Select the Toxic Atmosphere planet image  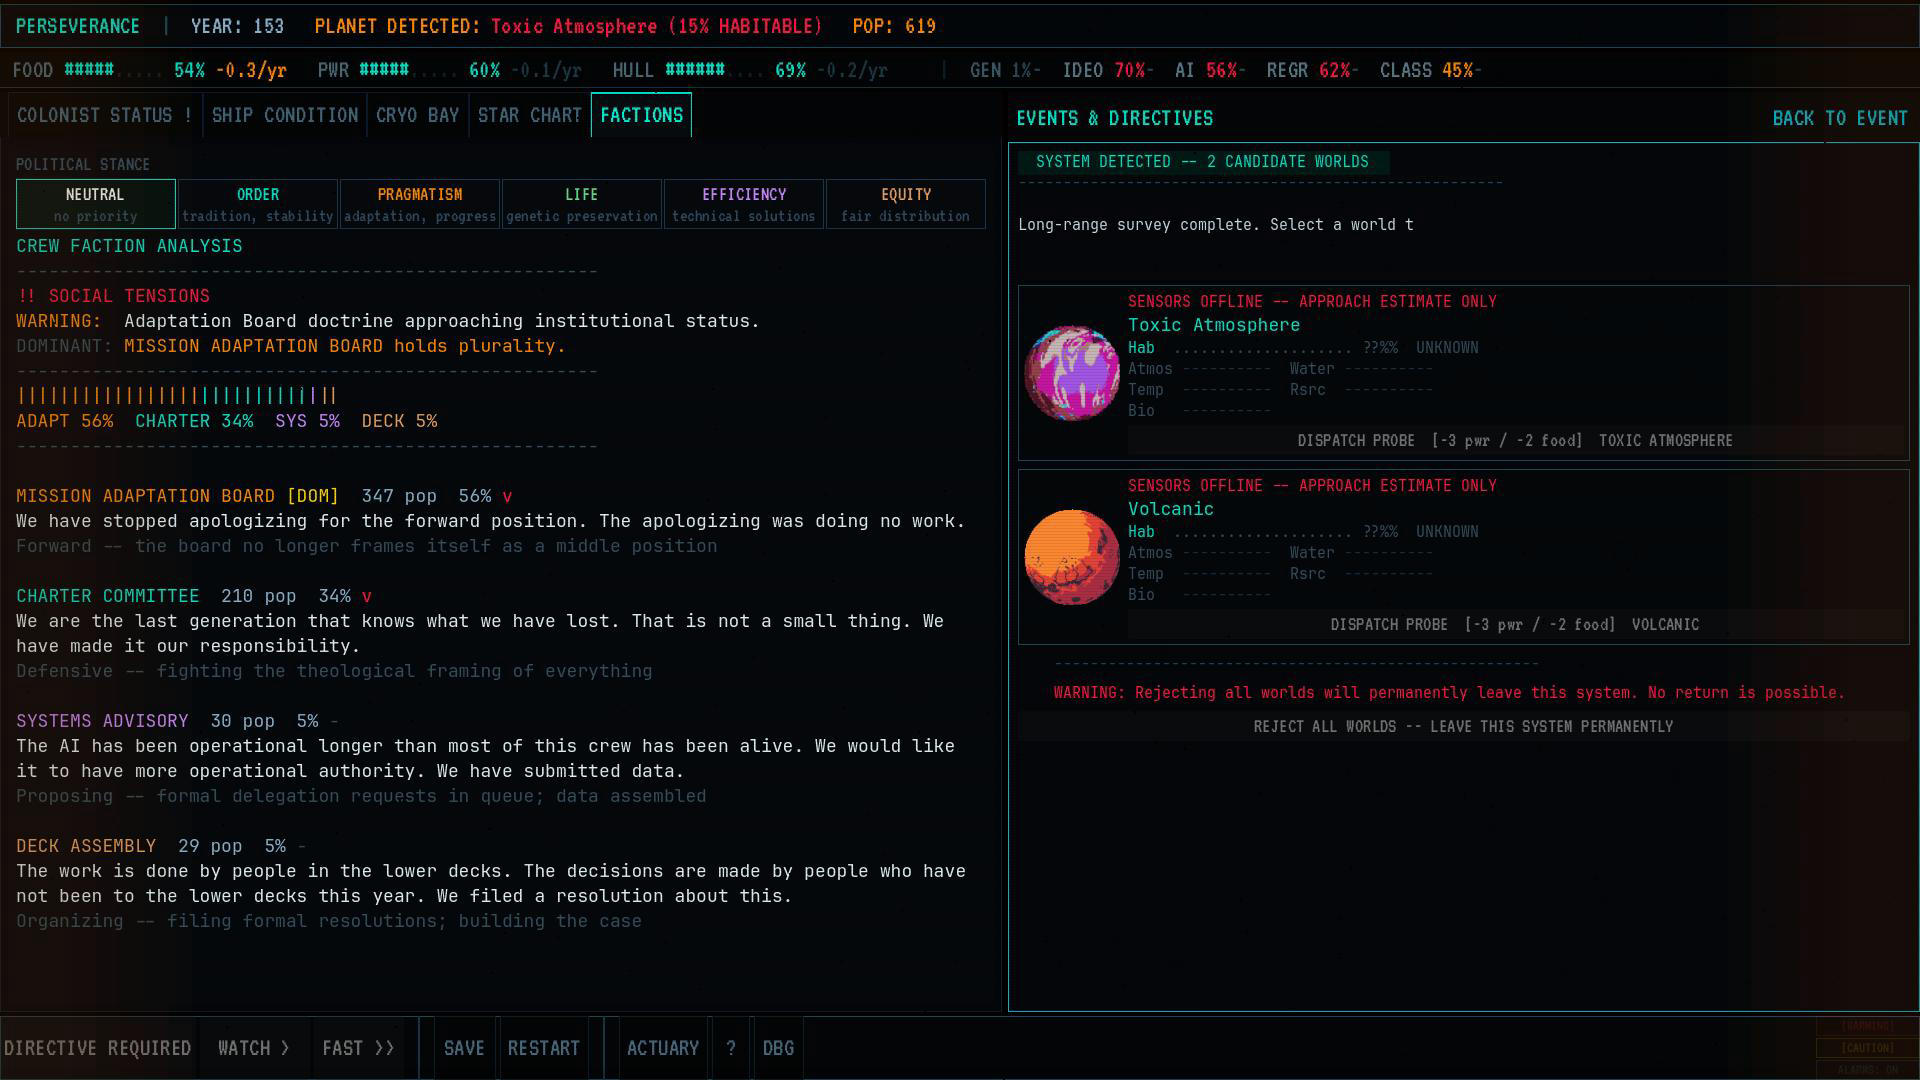click(x=1072, y=373)
